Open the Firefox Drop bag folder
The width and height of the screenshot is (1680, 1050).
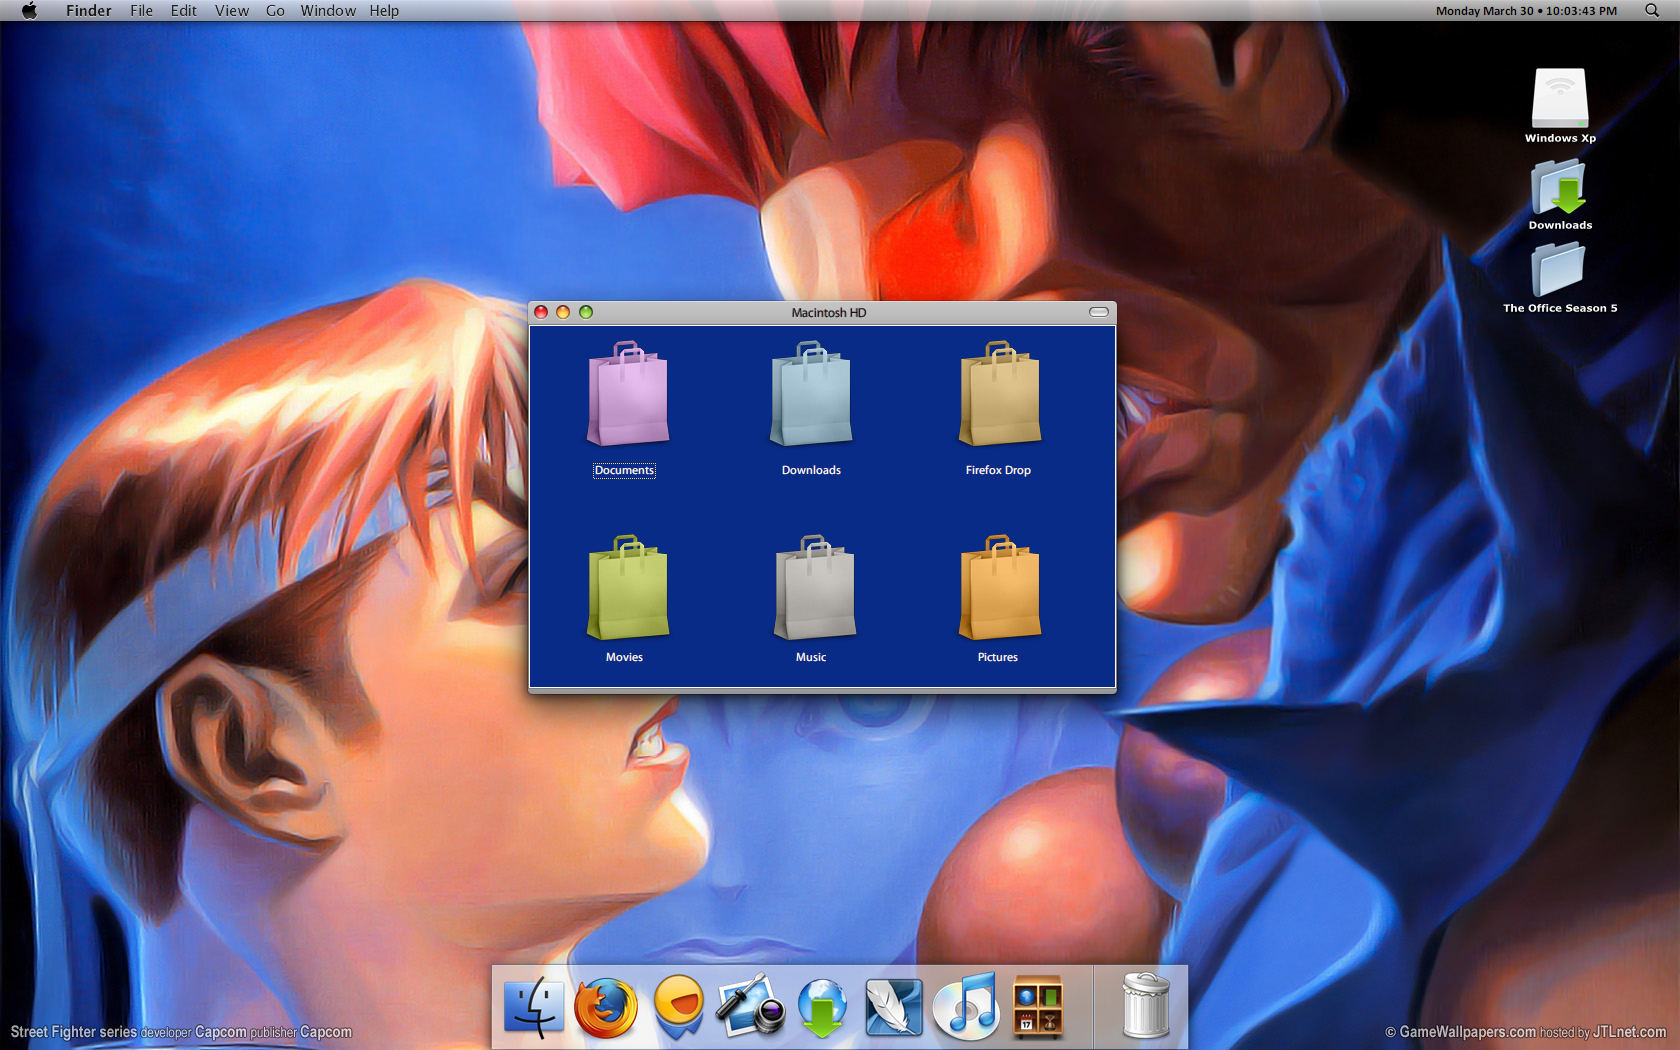click(x=999, y=394)
